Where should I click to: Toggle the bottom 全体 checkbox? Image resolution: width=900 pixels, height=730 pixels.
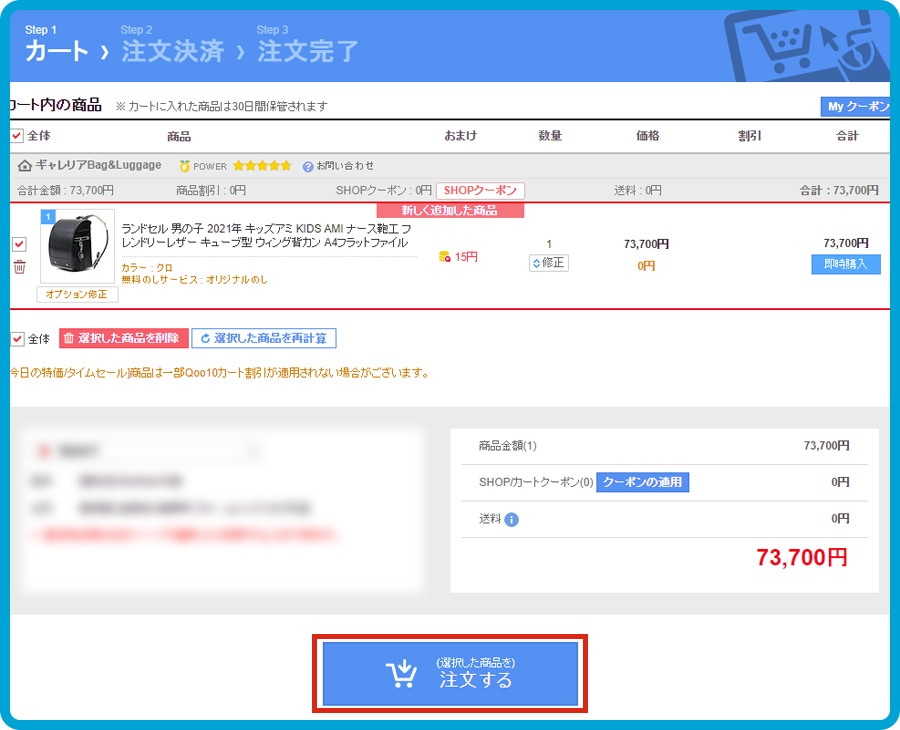pos(17,339)
